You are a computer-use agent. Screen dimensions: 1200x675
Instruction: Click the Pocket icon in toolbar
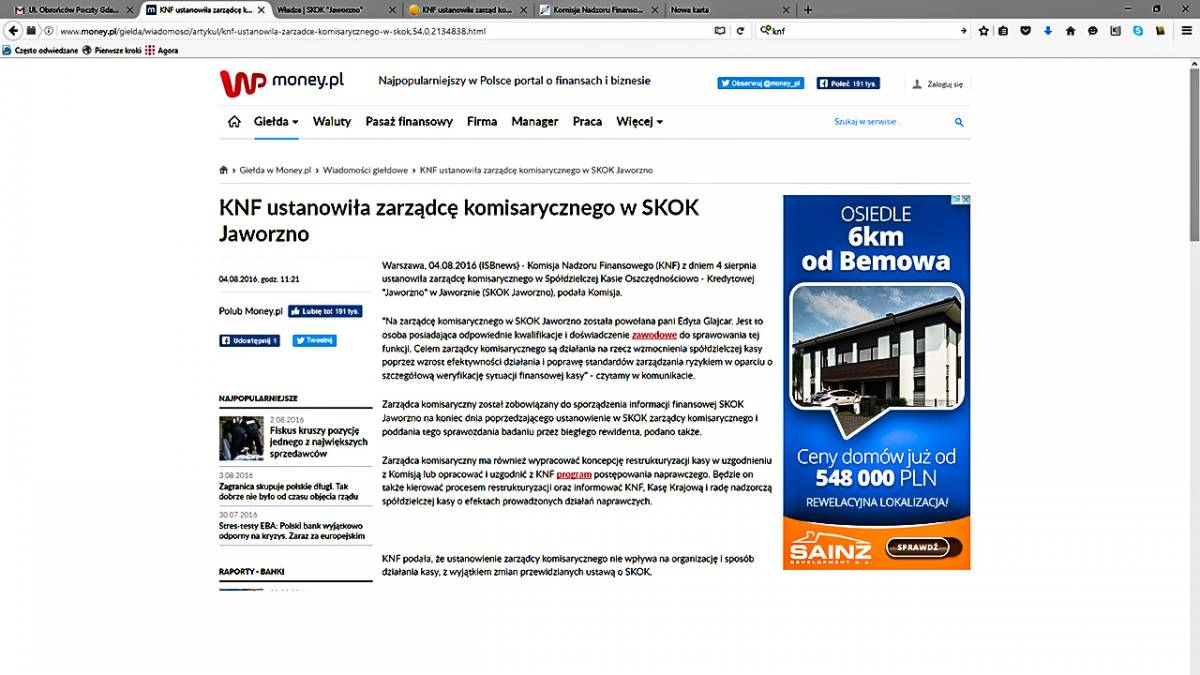pos(1027,31)
